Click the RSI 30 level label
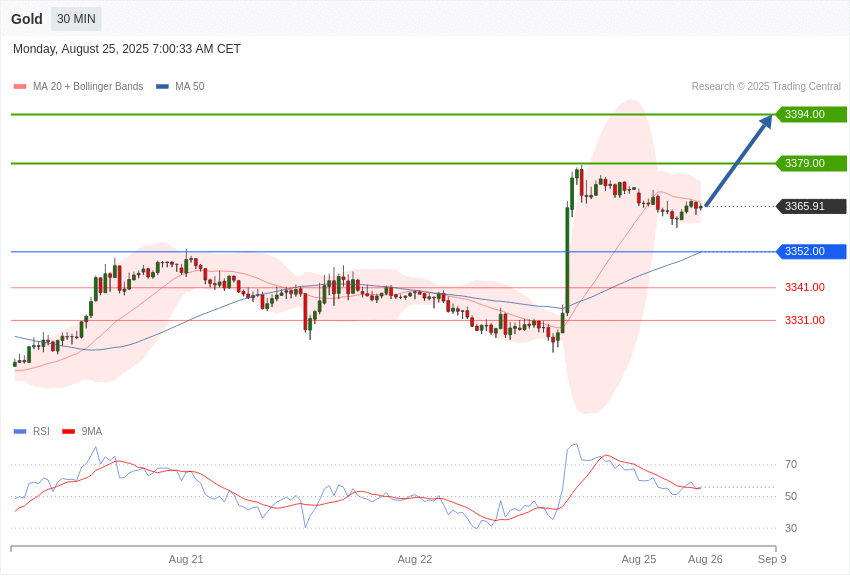The height and width of the screenshot is (576, 850). click(x=791, y=528)
